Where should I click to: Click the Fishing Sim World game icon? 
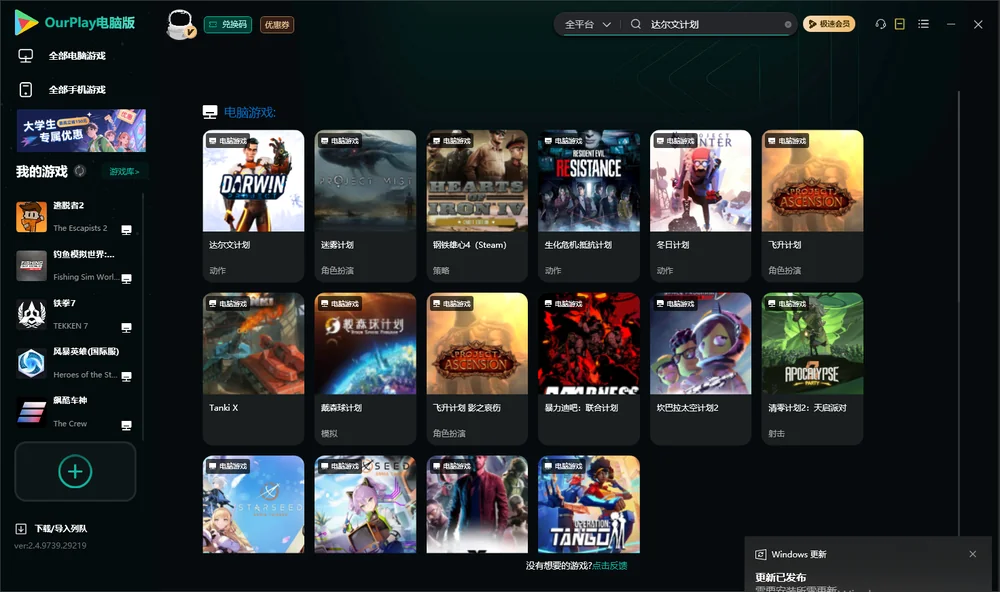31,266
